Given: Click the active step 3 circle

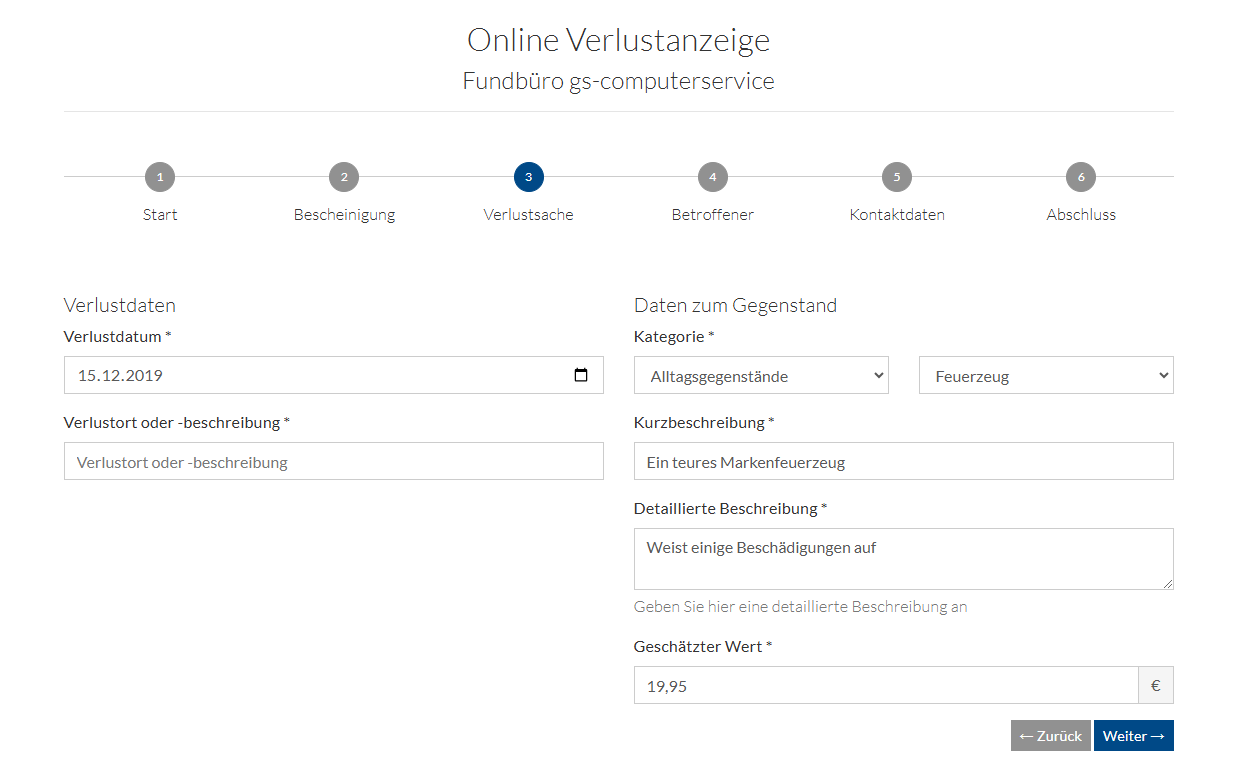Looking at the screenshot, I should pos(528,177).
